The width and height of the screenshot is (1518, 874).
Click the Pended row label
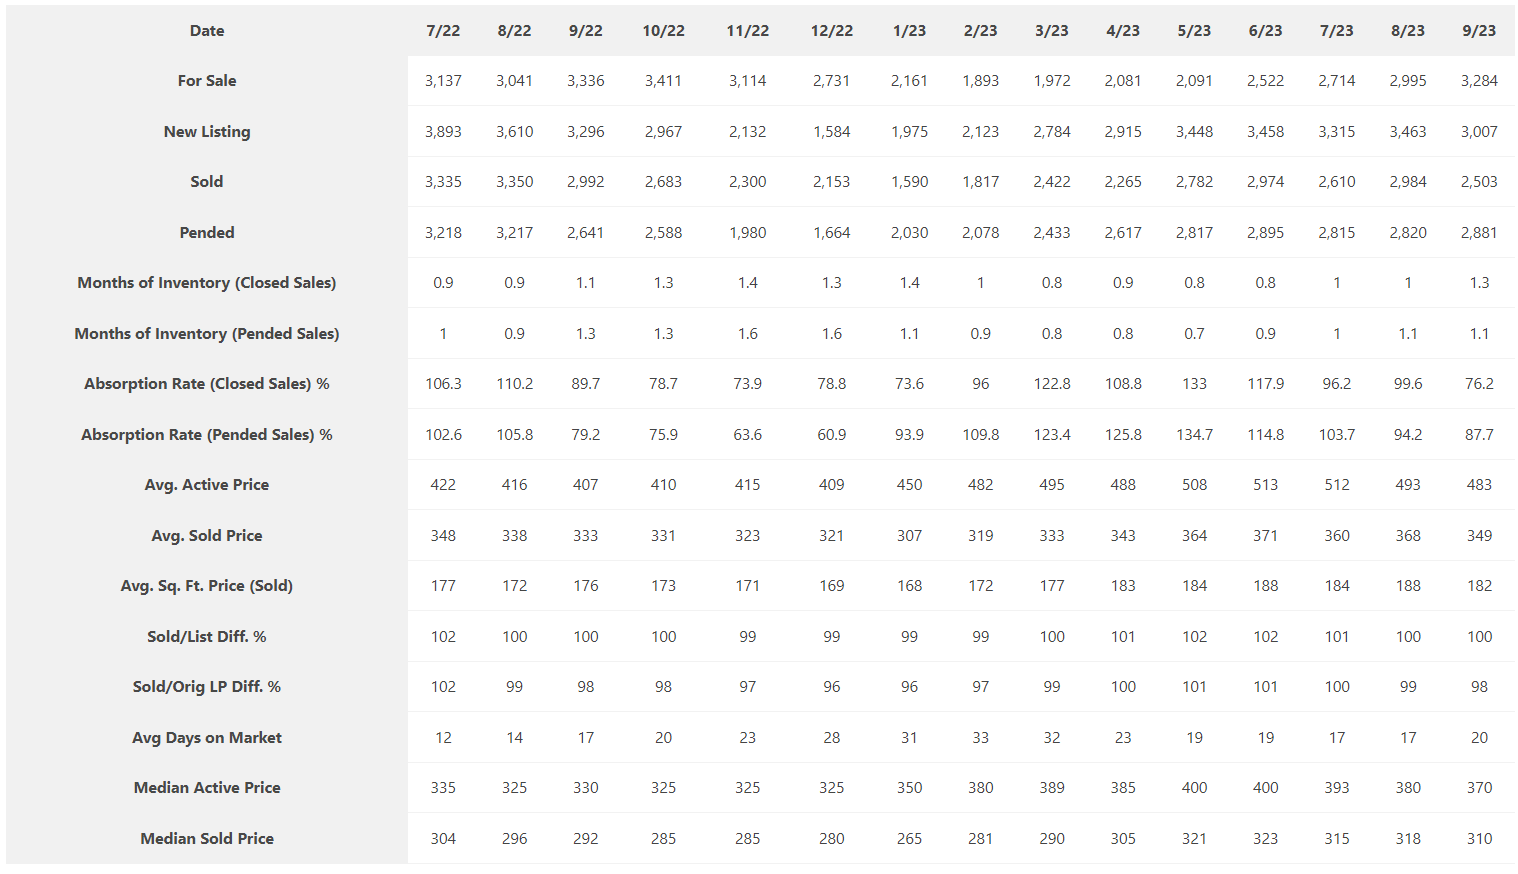coord(207,233)
